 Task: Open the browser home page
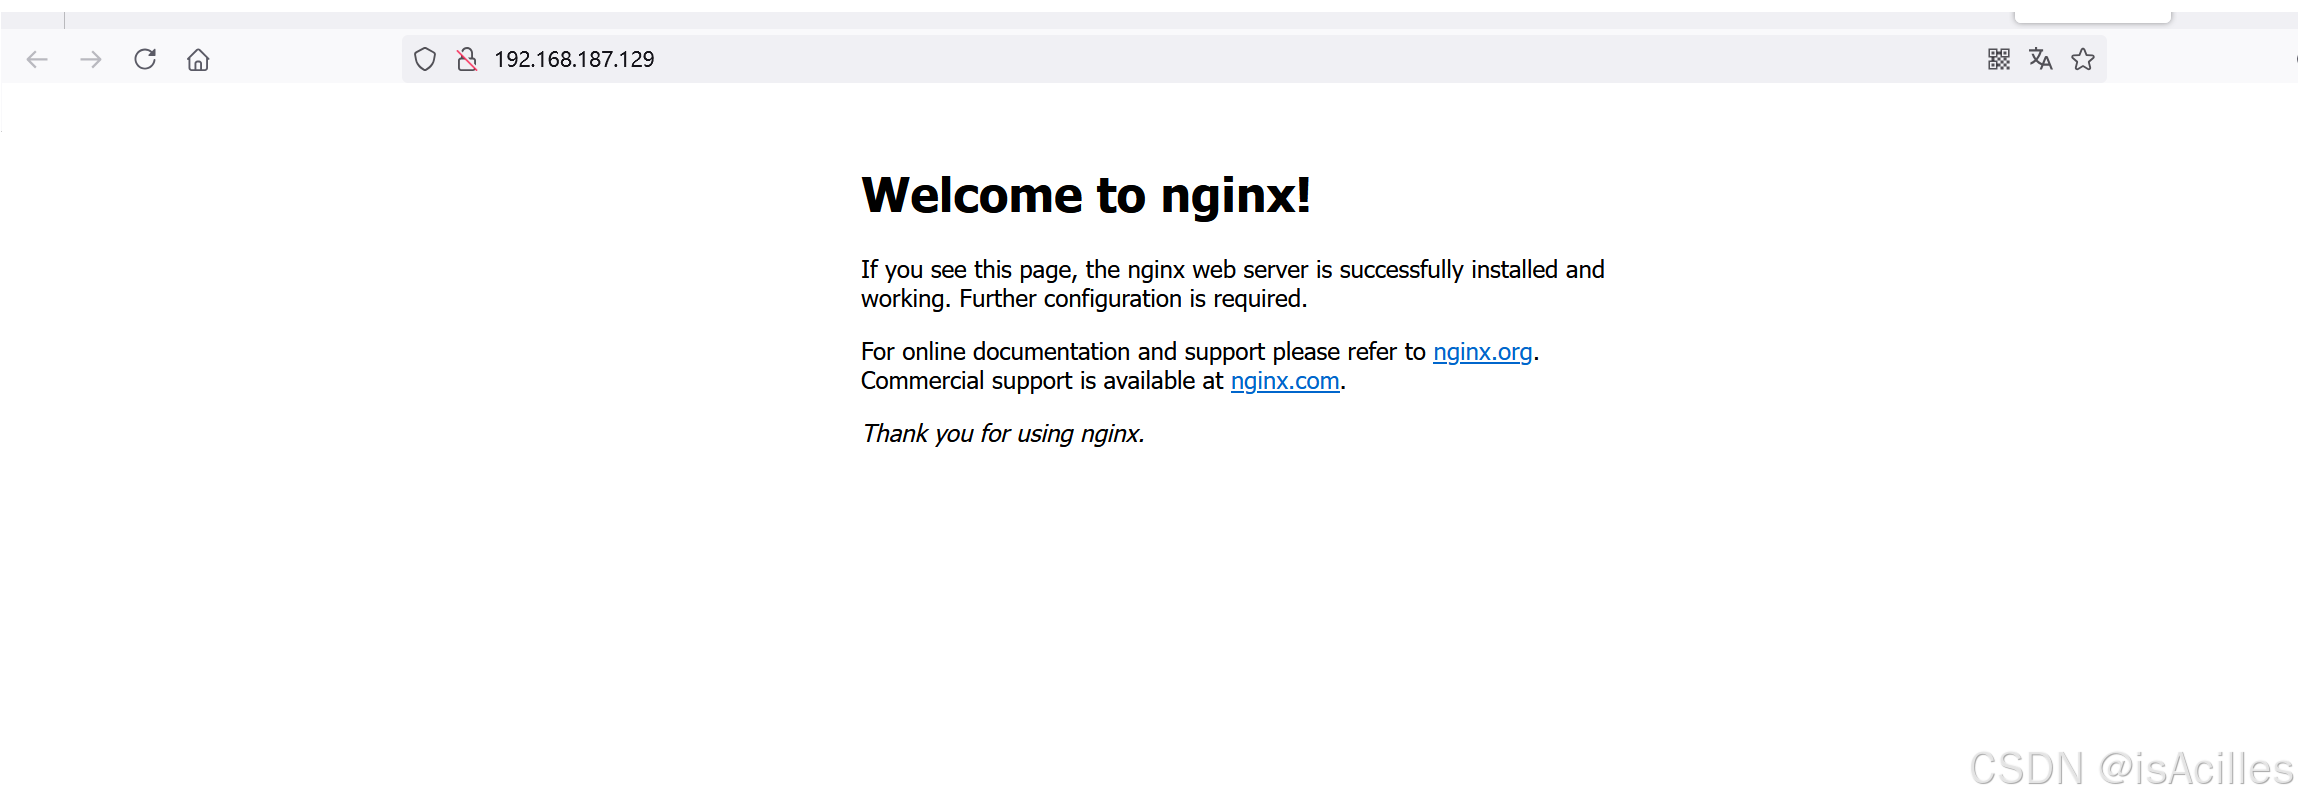click(x=198, y=60)
